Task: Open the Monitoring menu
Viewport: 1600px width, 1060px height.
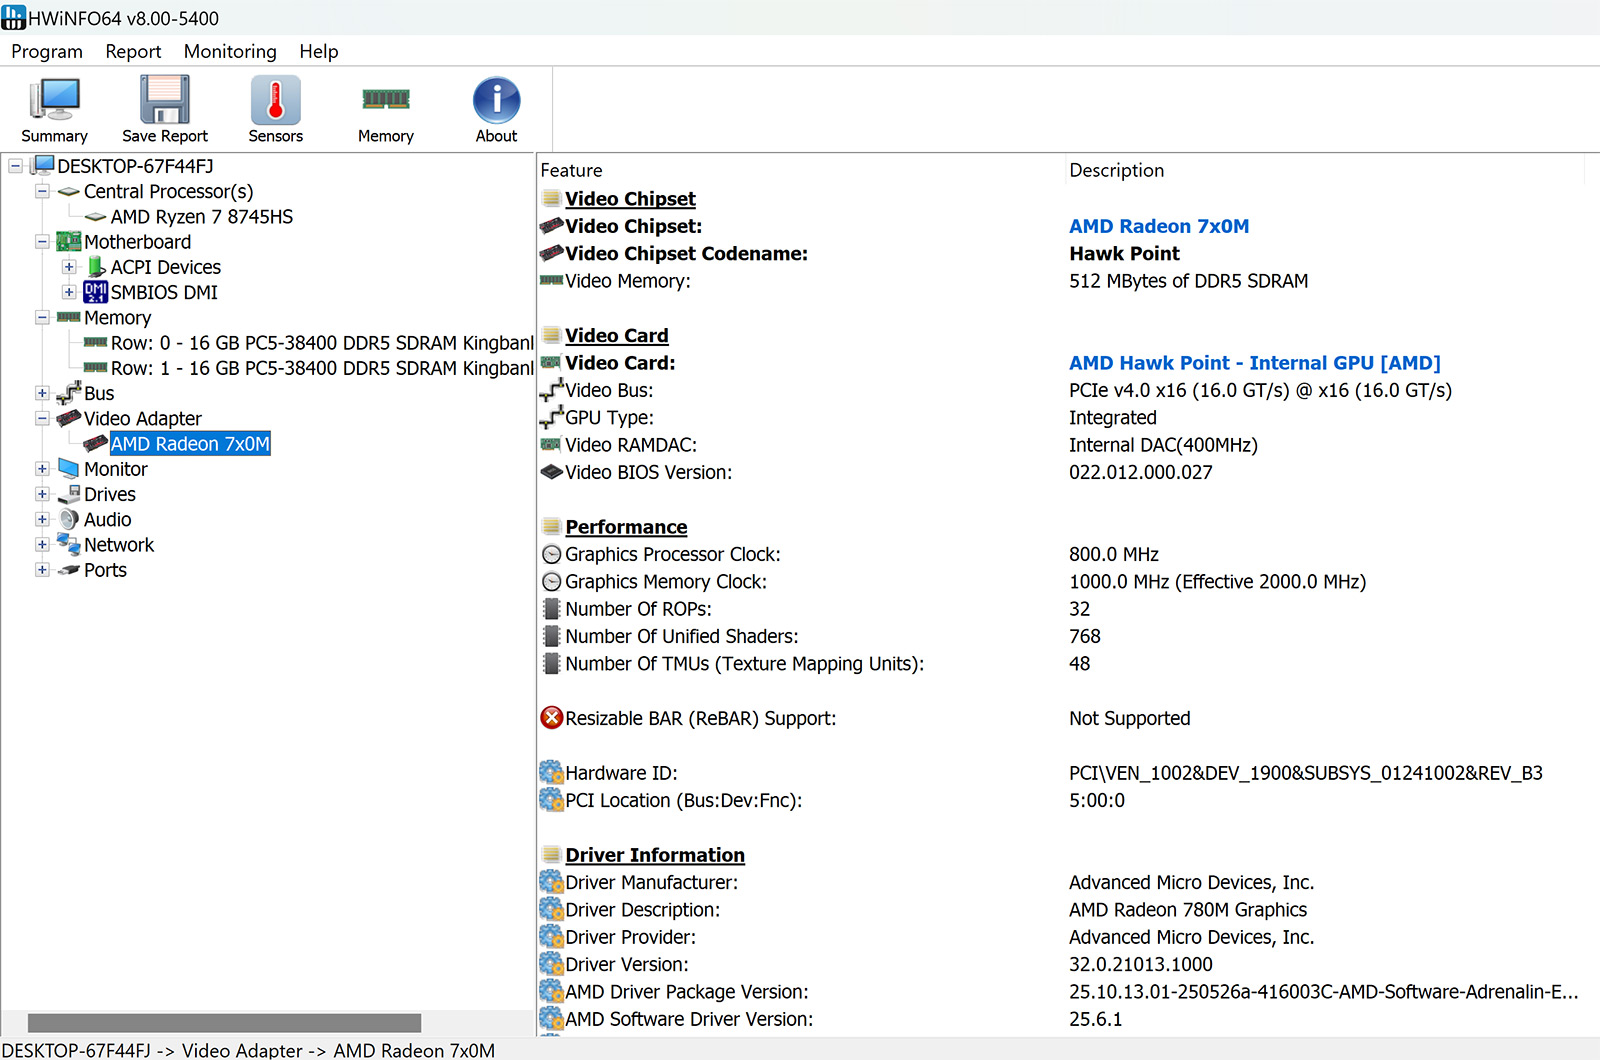Action: pos(230,51)
